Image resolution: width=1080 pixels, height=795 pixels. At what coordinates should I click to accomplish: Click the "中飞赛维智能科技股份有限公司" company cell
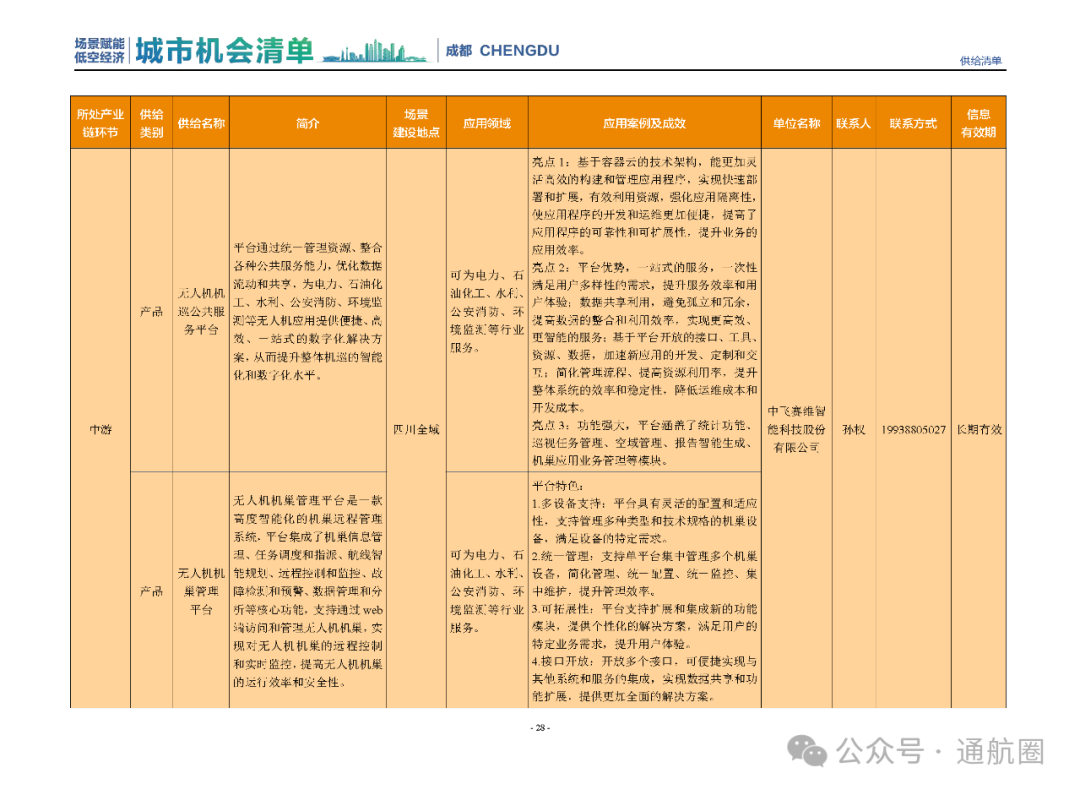(x=797, y=429)
